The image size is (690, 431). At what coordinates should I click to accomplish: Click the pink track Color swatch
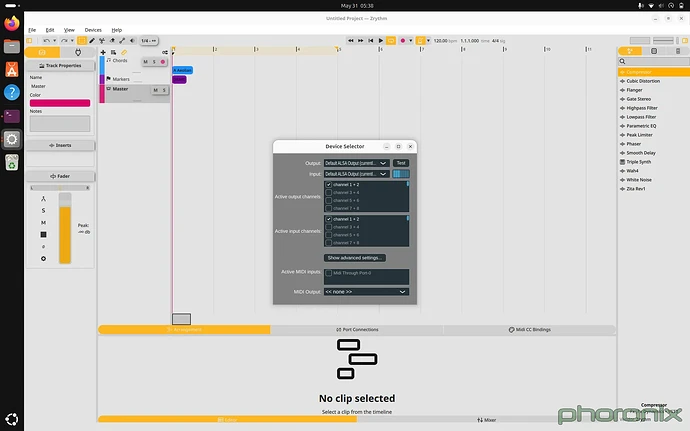click(60, 103)
